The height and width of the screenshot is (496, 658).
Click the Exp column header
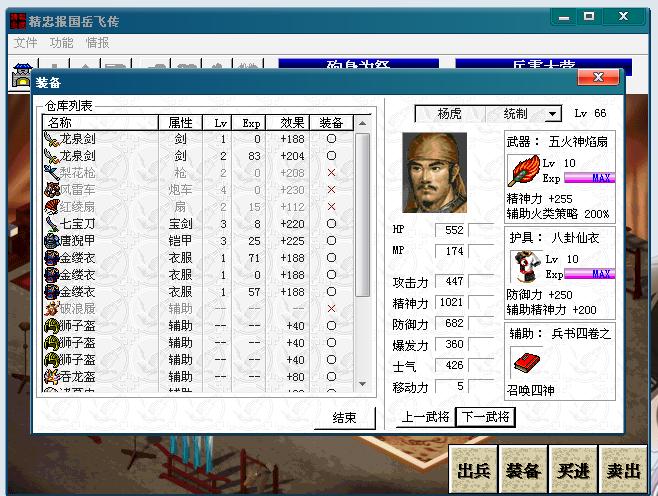(x=248, y=123)
